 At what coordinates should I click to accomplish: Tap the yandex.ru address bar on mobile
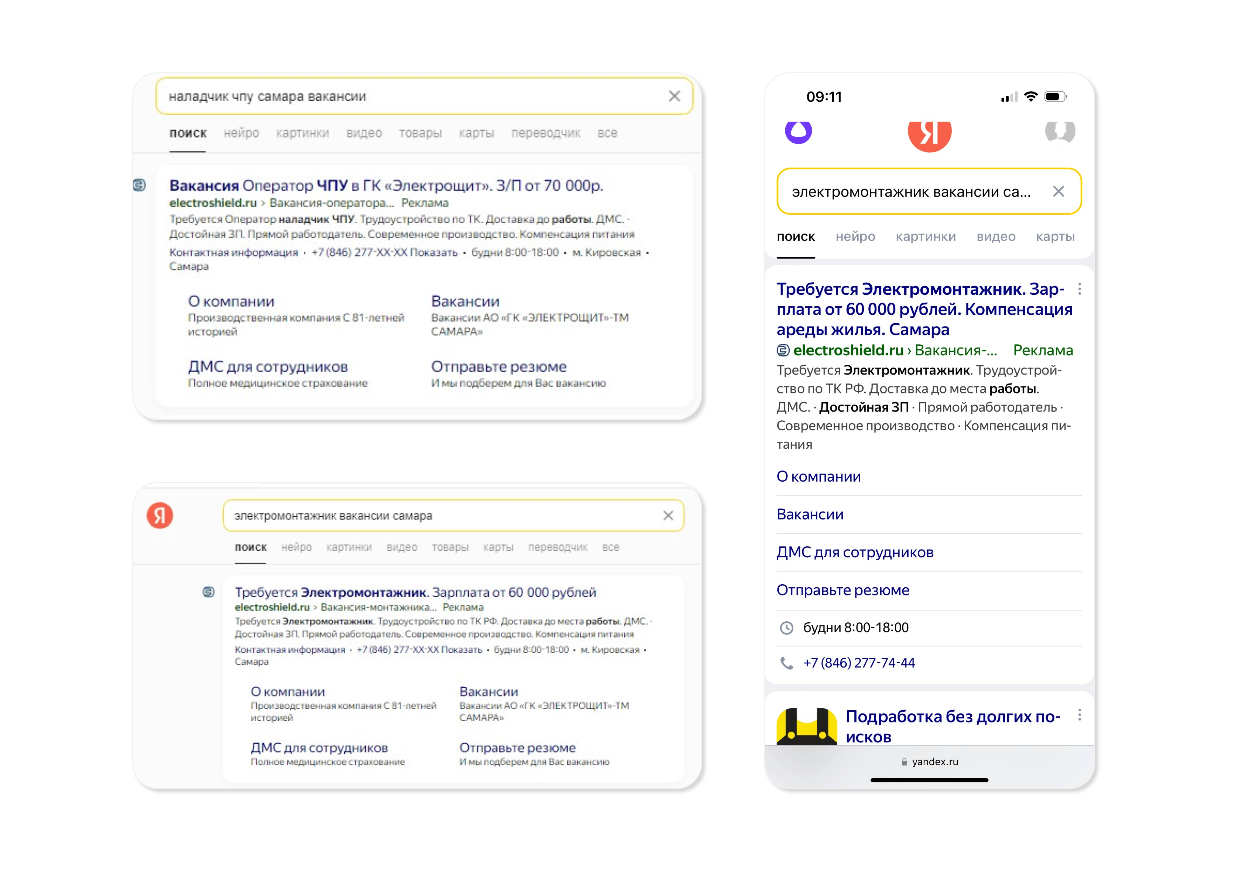929,762
